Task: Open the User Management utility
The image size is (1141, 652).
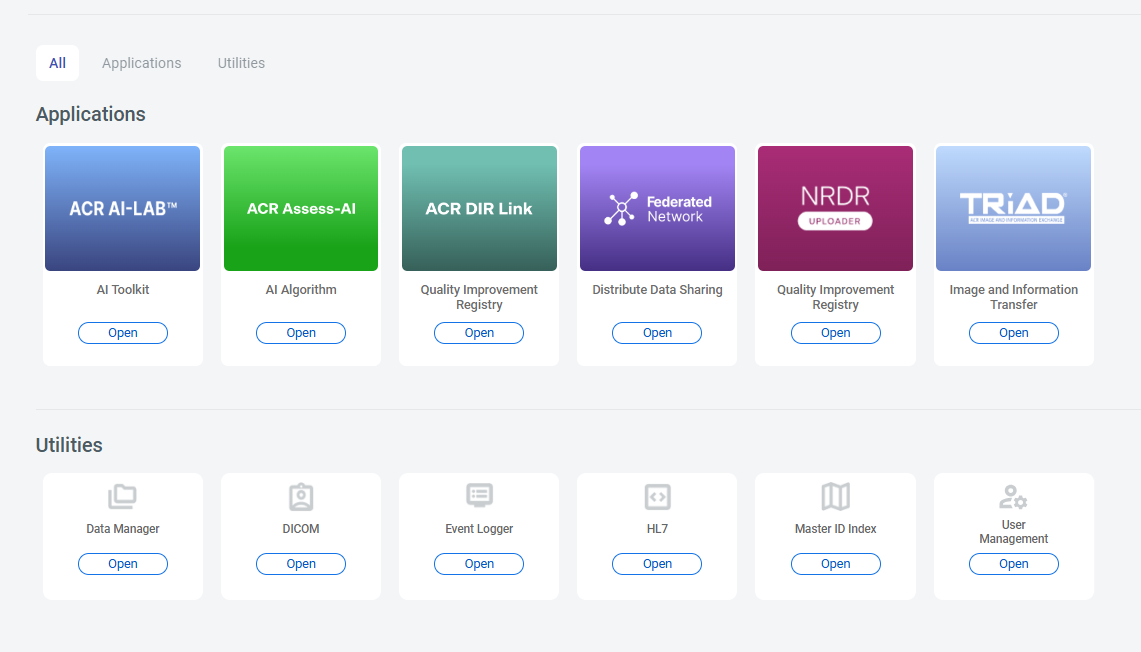Action: tap(1014, 564)
